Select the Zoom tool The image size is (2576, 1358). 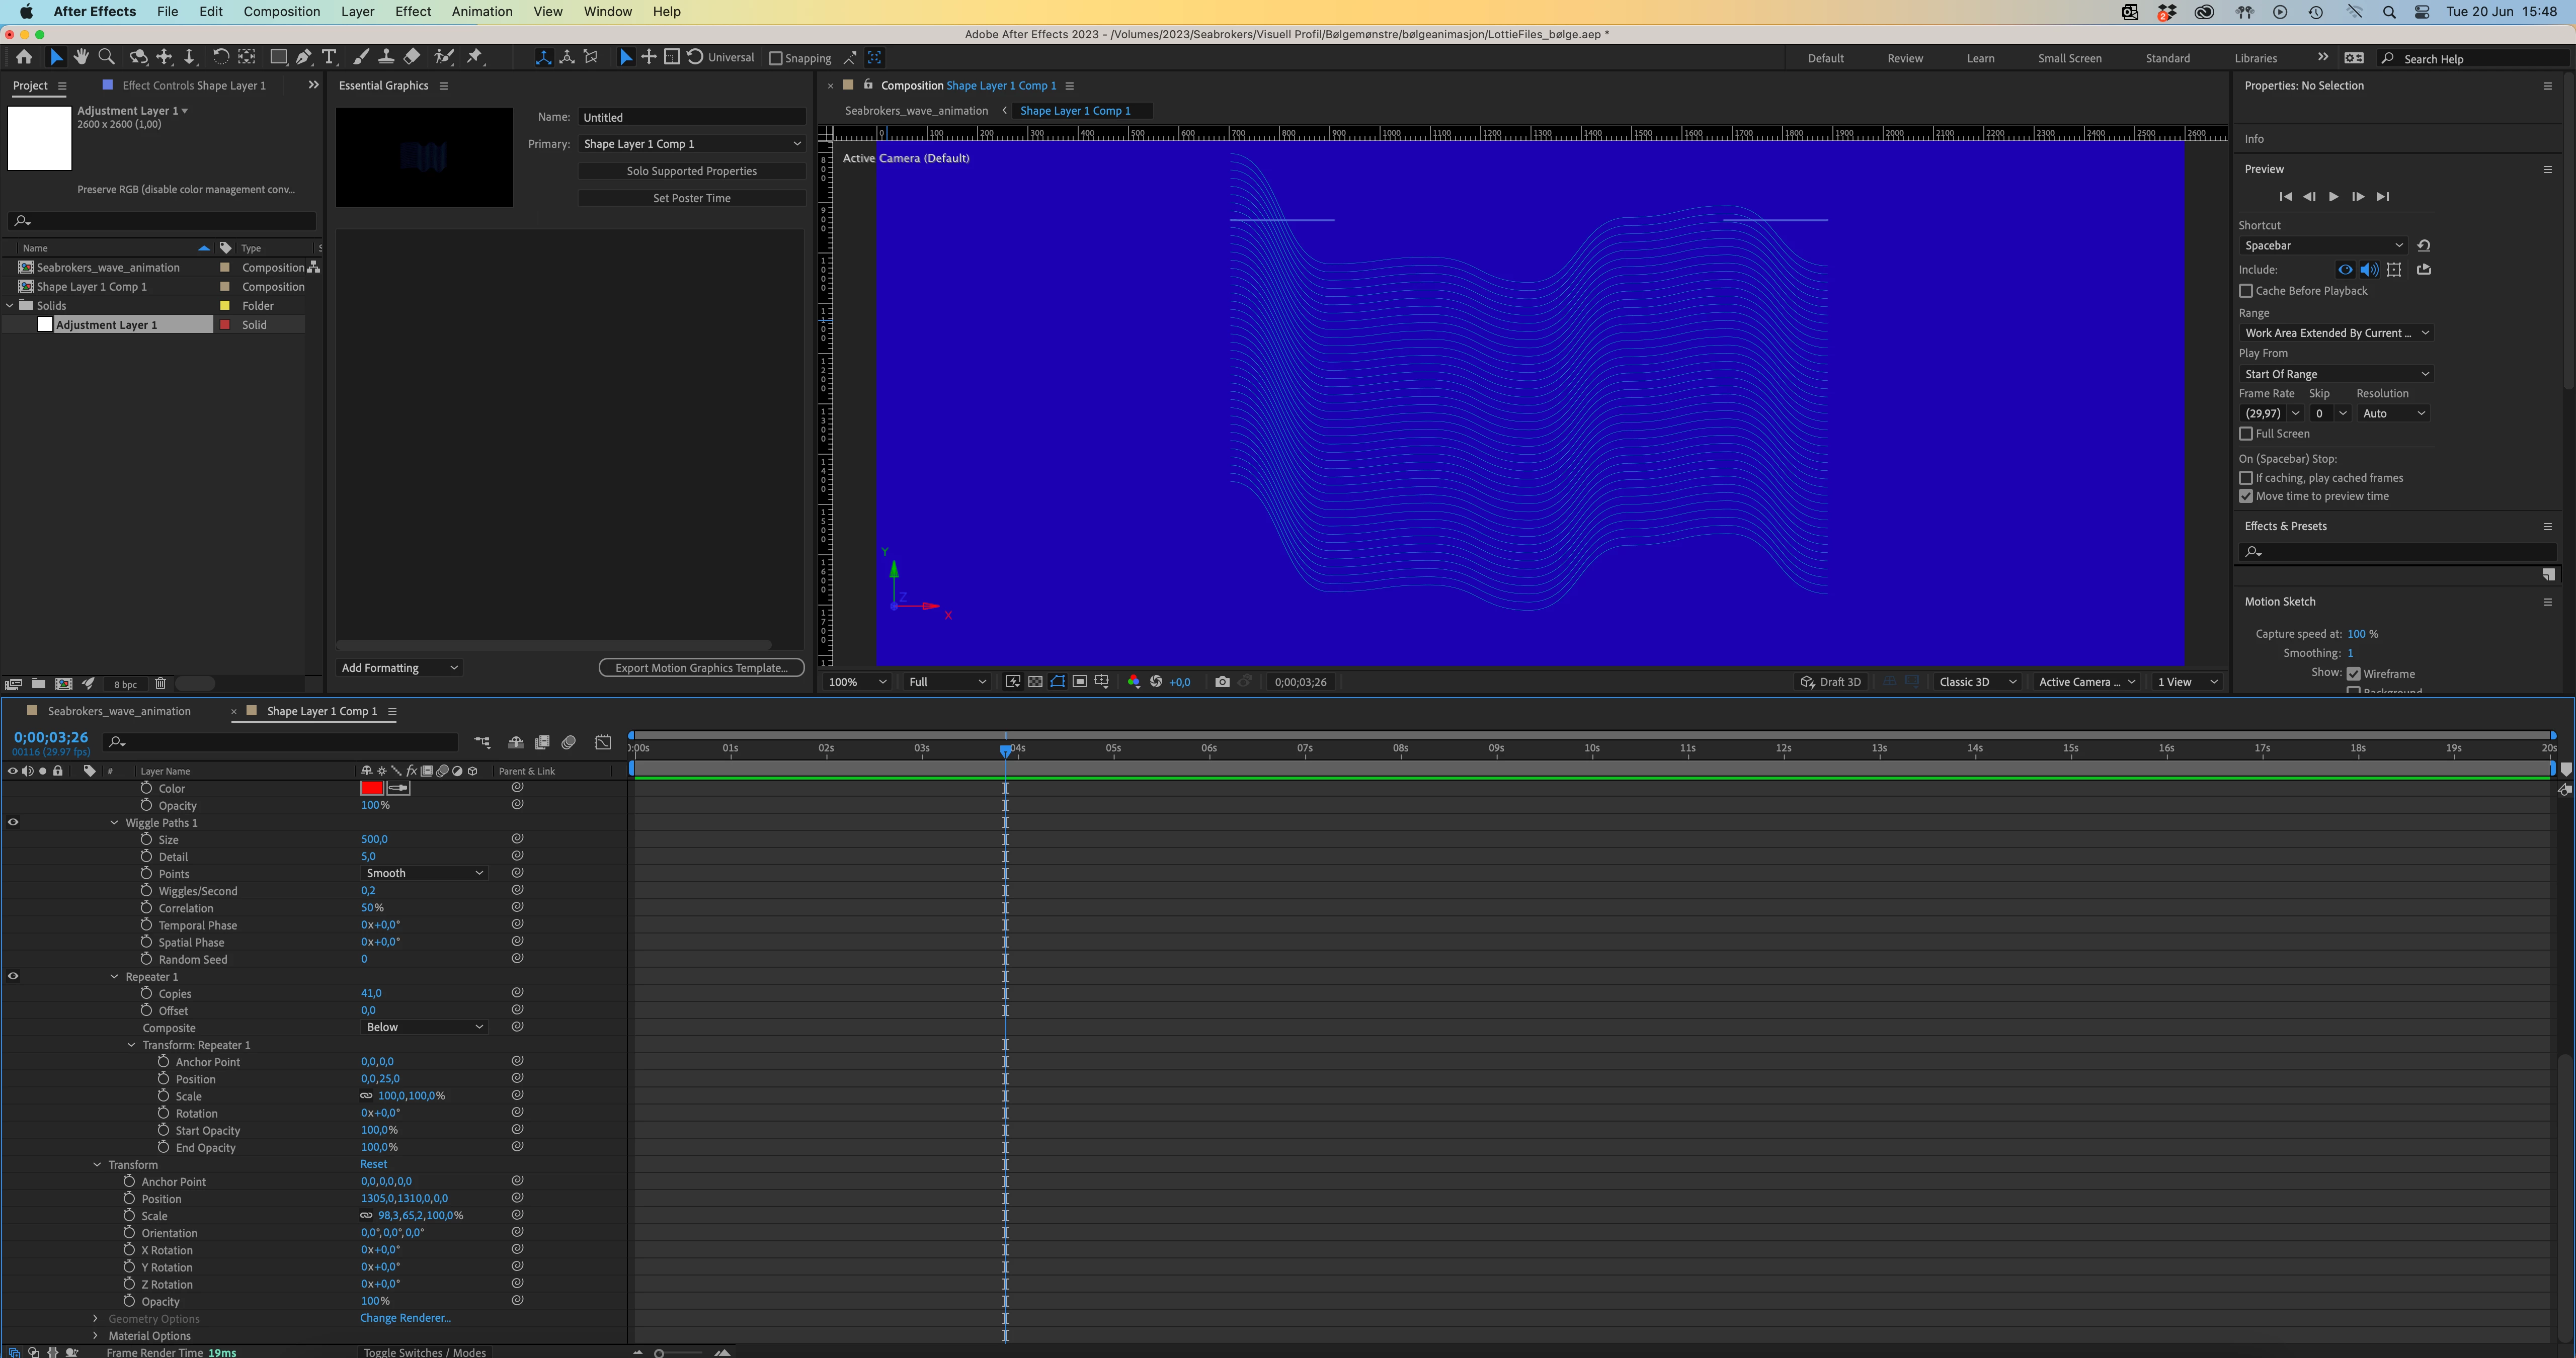(x=106, y=57)
